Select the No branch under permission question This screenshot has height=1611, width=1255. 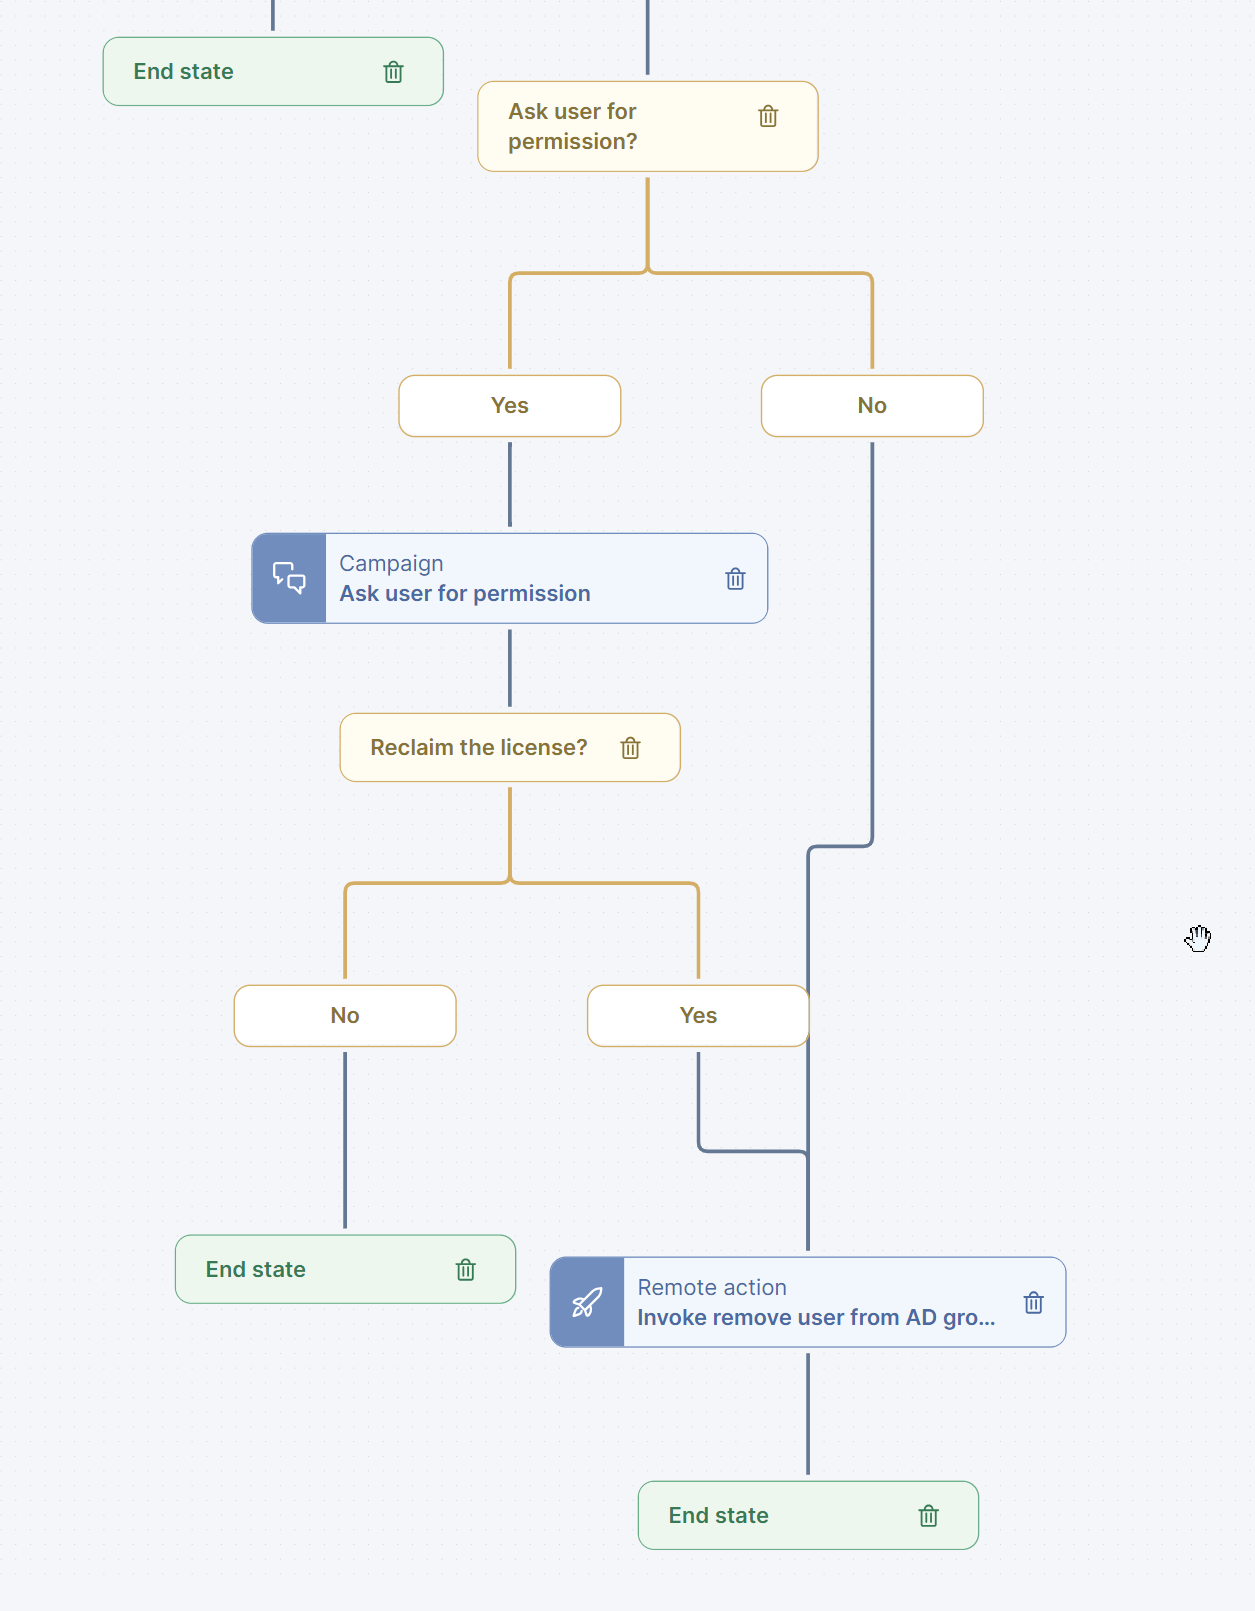(872, 406)
